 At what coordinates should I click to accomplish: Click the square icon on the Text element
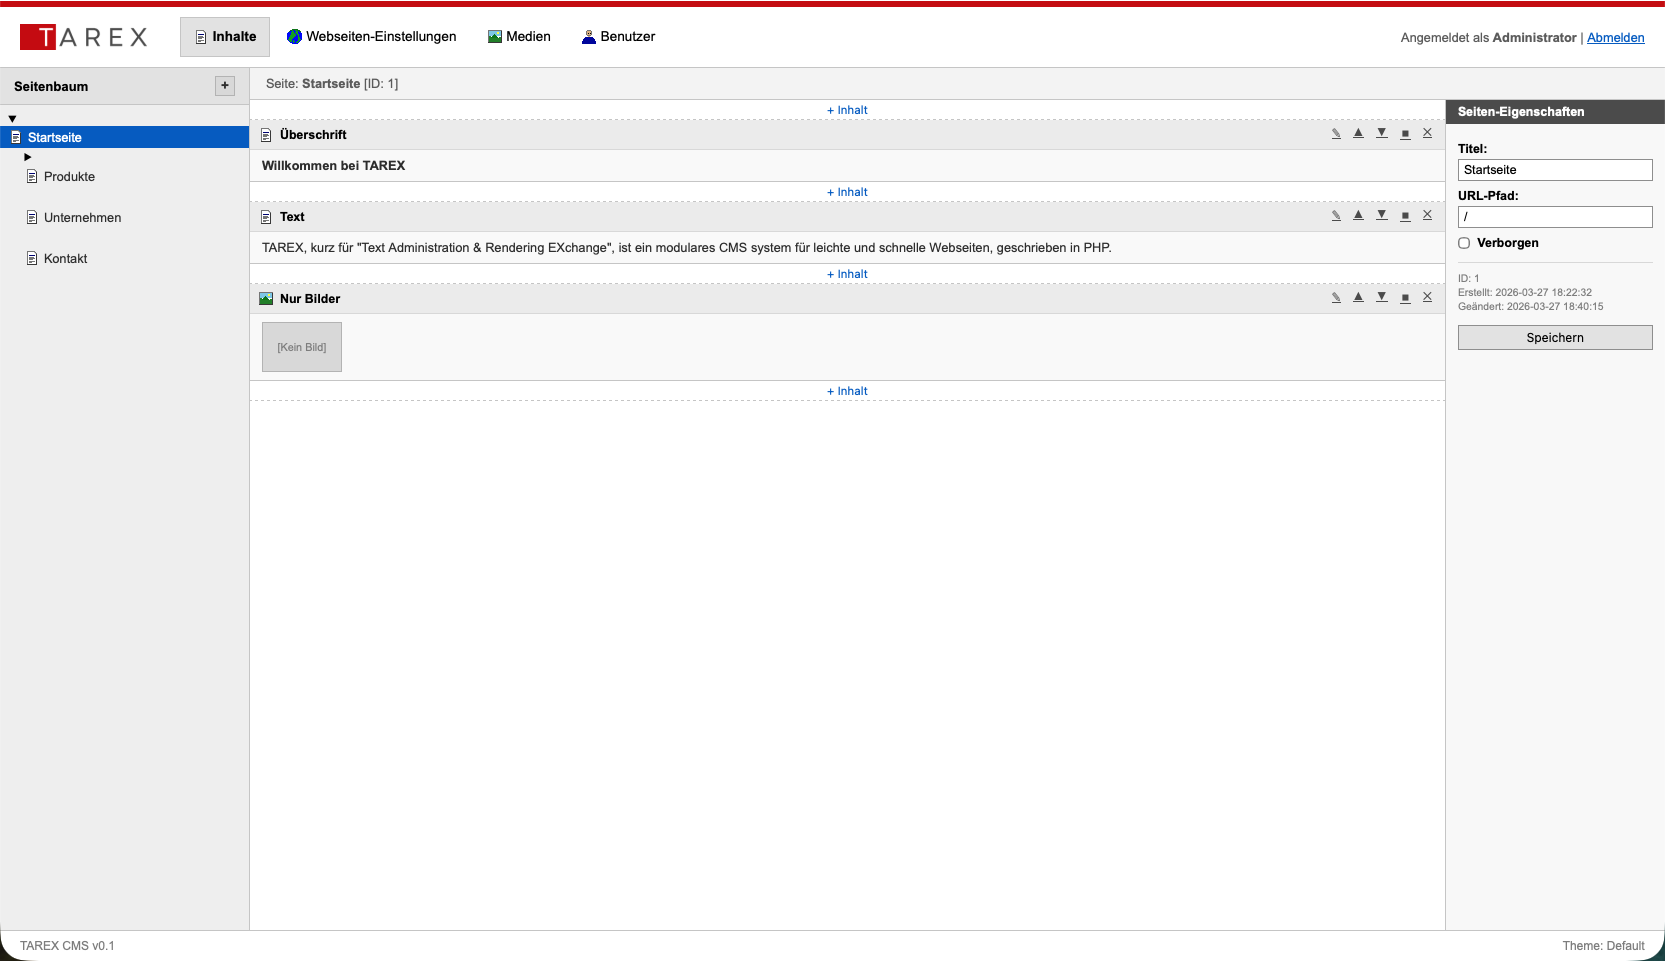coord(1405,216)
